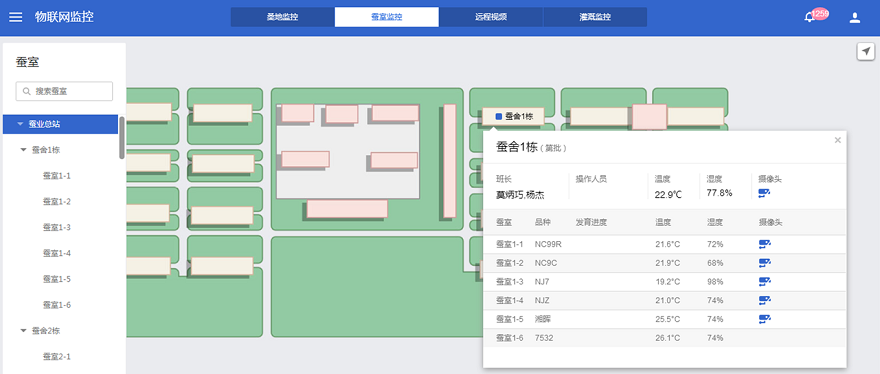Select 蚕室2-1 in the sidebar tree
Screen dimensions: 880x374
pyautogui.click(x=57, y=357)
